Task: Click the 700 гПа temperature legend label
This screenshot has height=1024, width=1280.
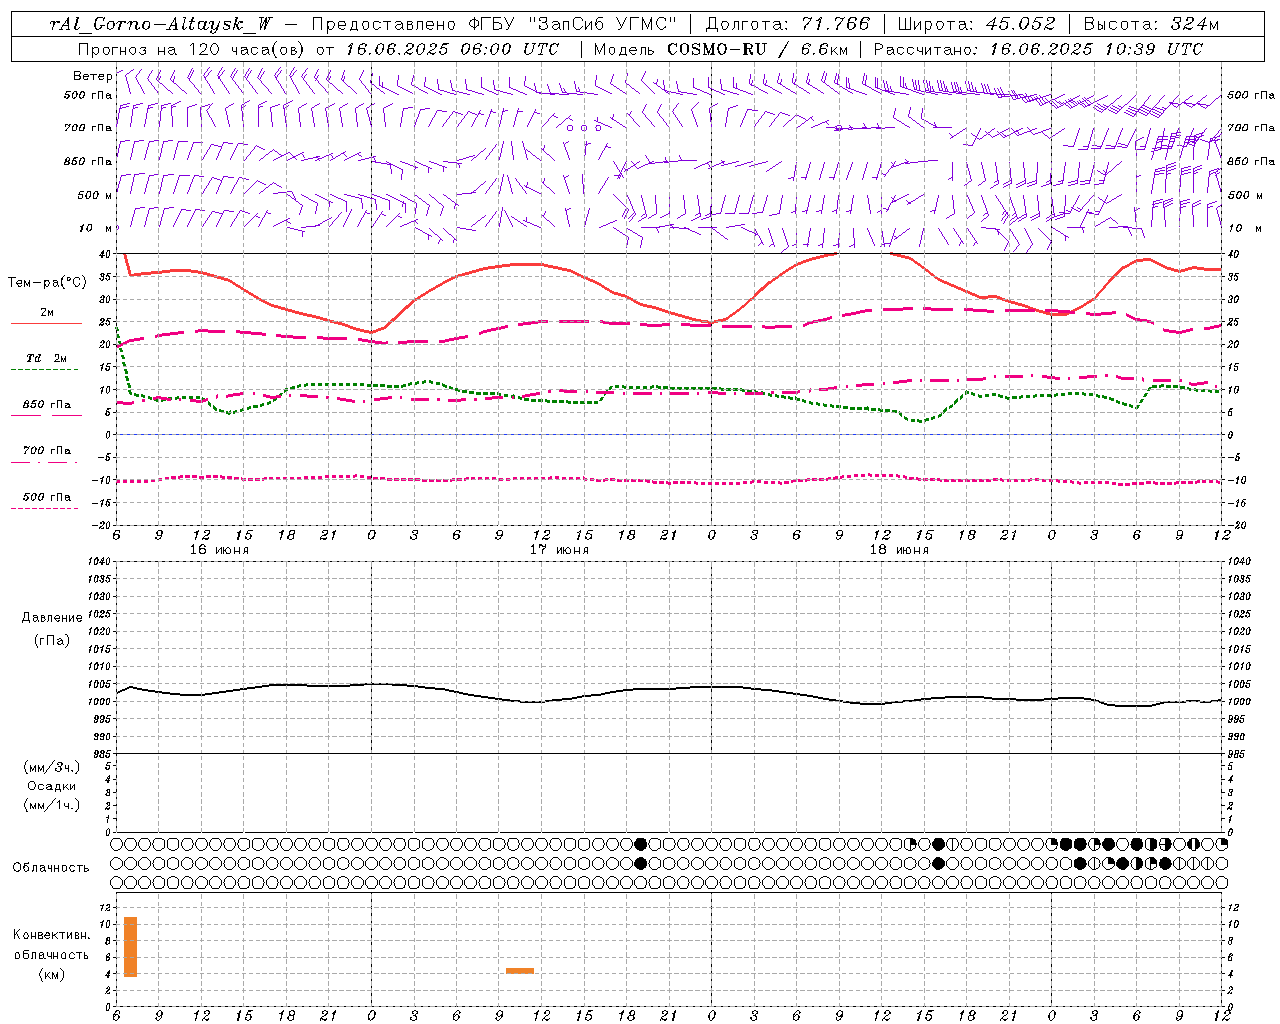Action: point(47,451)
